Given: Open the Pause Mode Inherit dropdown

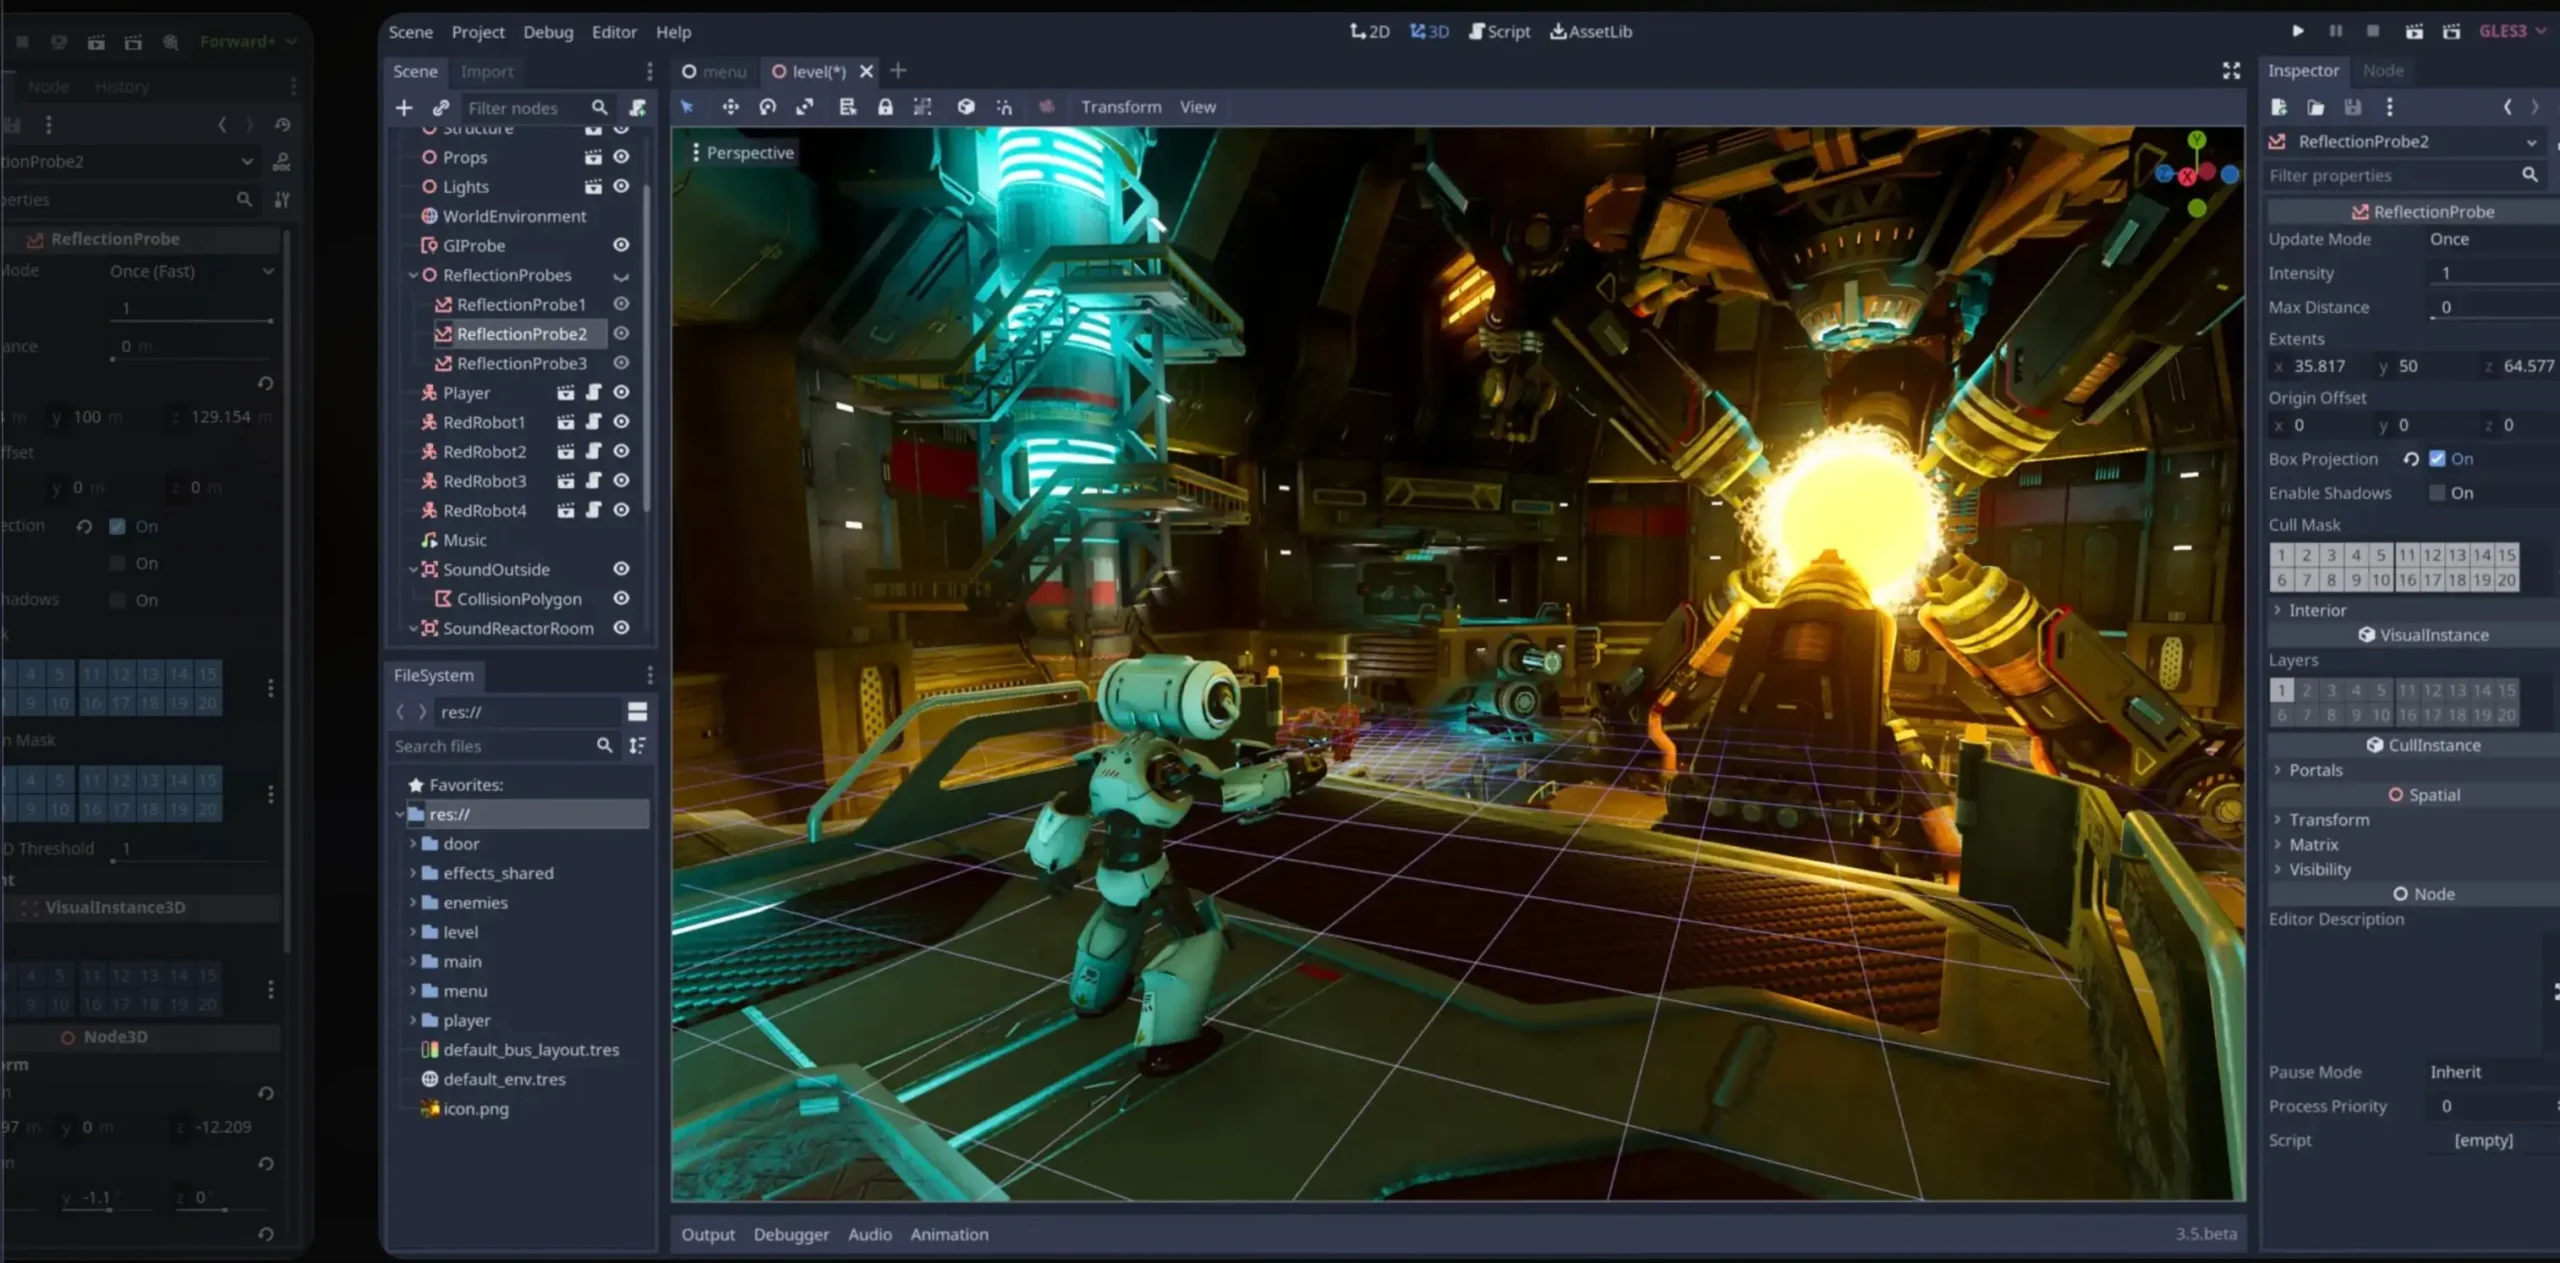Looking at the screenshot, I should pos(2492,1072).
